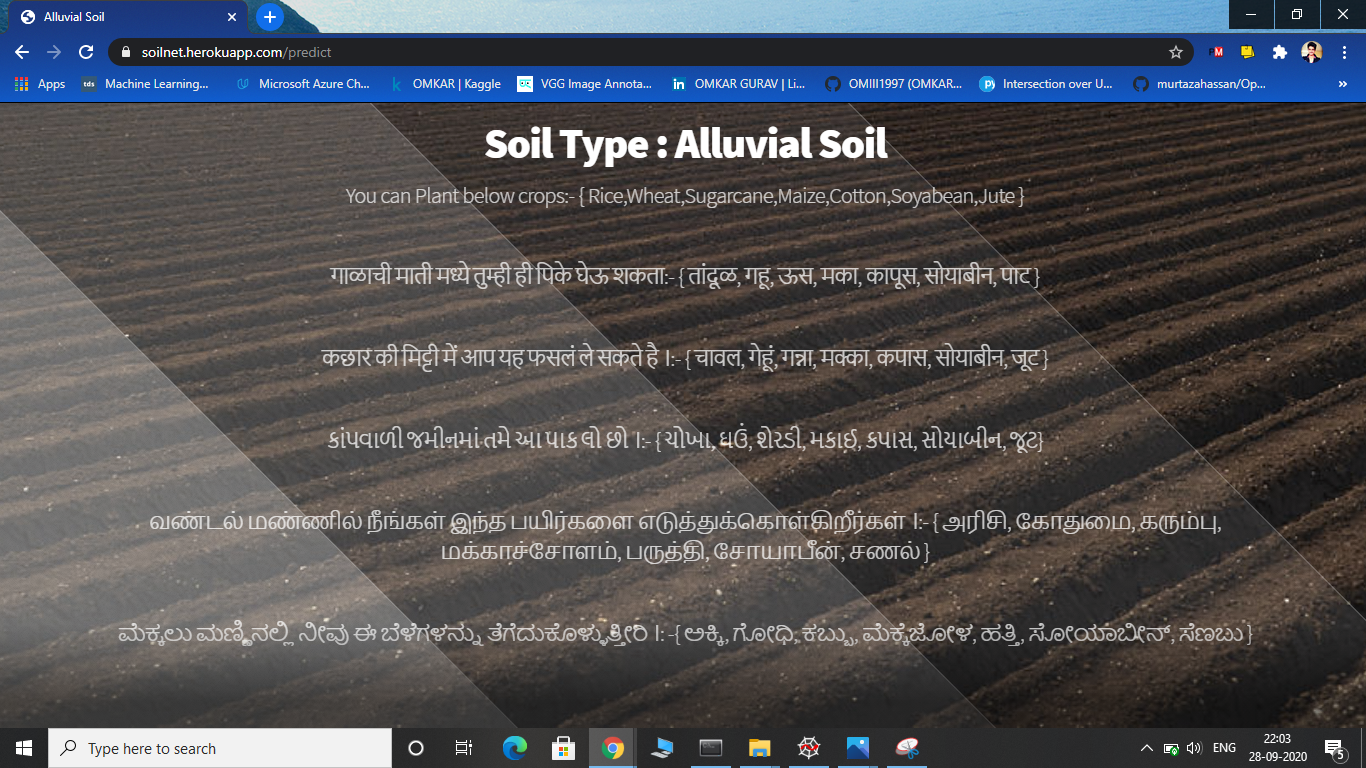The image size is (1366, 768).
Task: Open the Intersection over Union bookmark
Action: [x=1046, y=84]
